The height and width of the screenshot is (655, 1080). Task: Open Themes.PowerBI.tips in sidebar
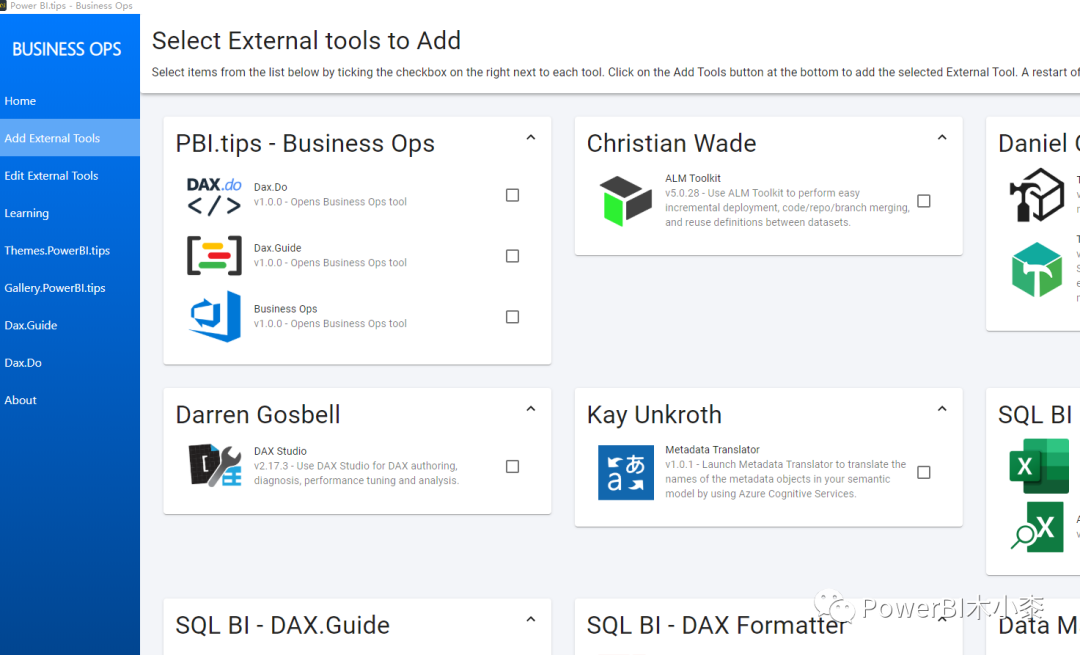tap(70, 250)
